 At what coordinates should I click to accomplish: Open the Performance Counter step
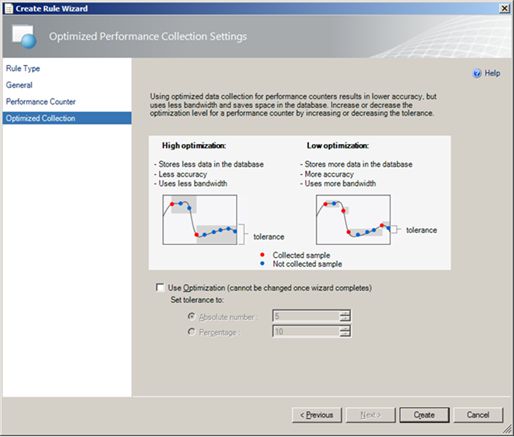pos(41,101)
